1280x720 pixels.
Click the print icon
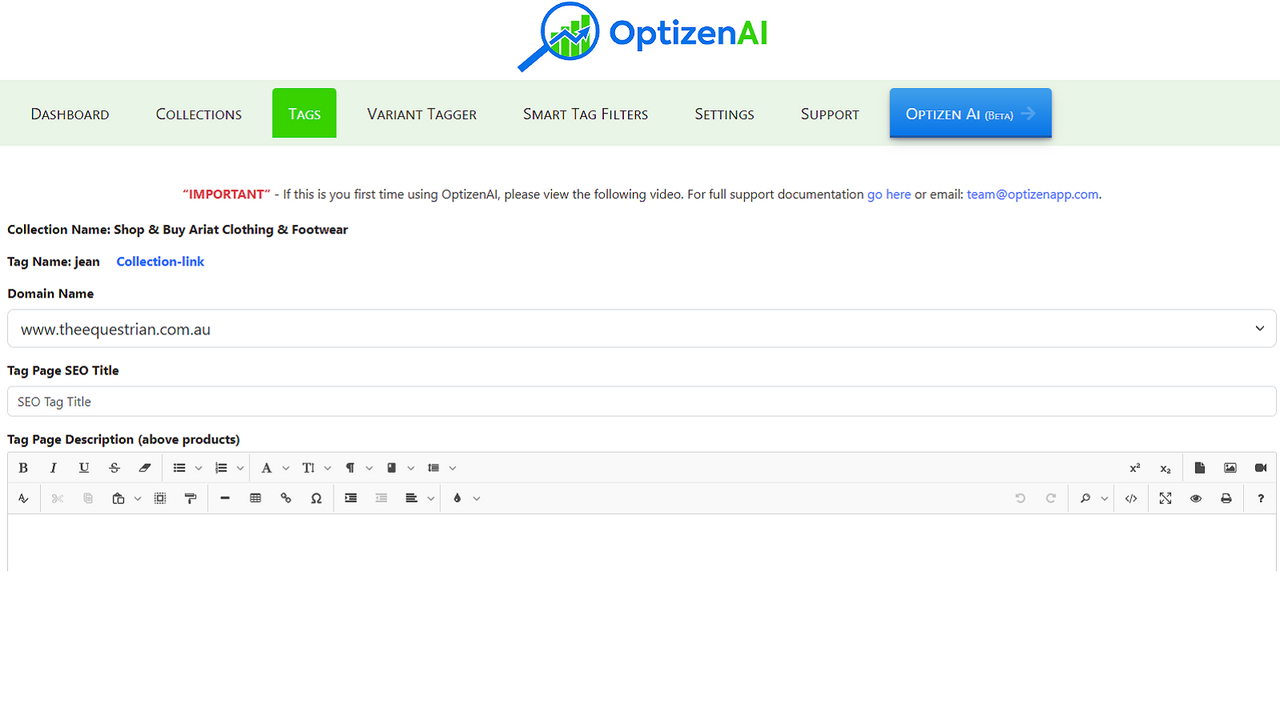(x=1226, y=498)
